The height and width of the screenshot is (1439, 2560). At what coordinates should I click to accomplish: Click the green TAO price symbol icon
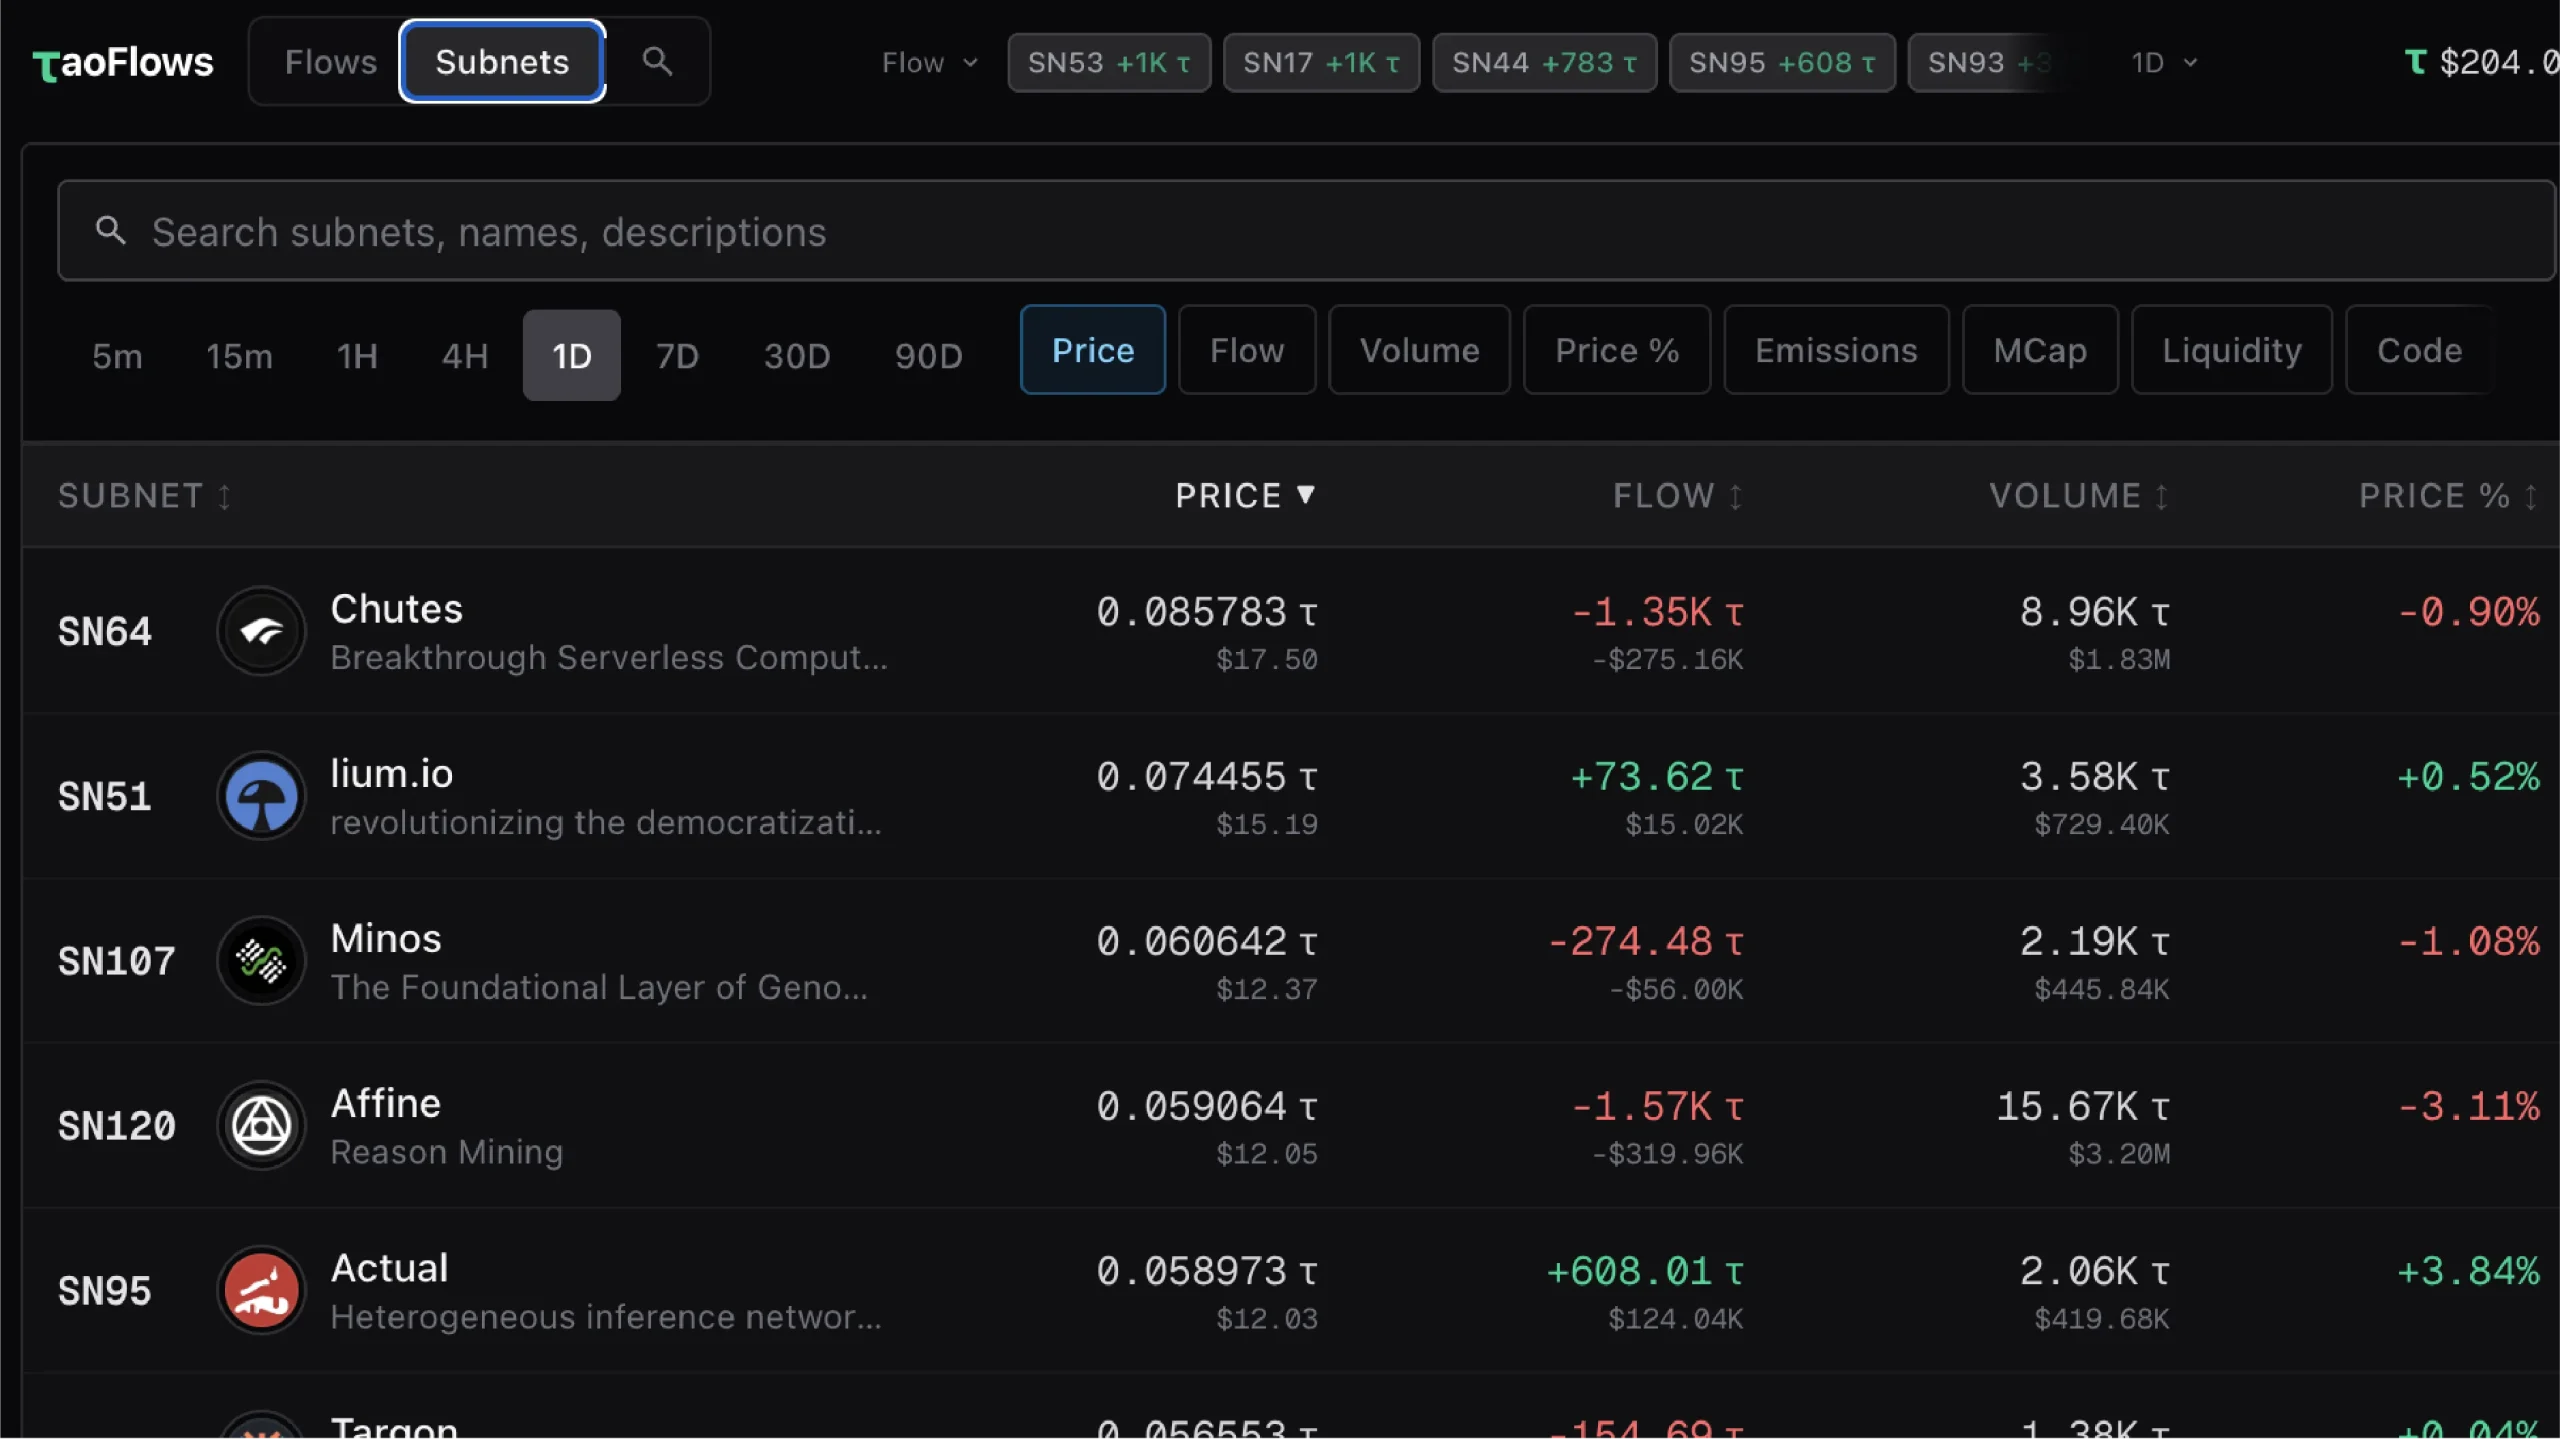click(x=2415, y=62)
